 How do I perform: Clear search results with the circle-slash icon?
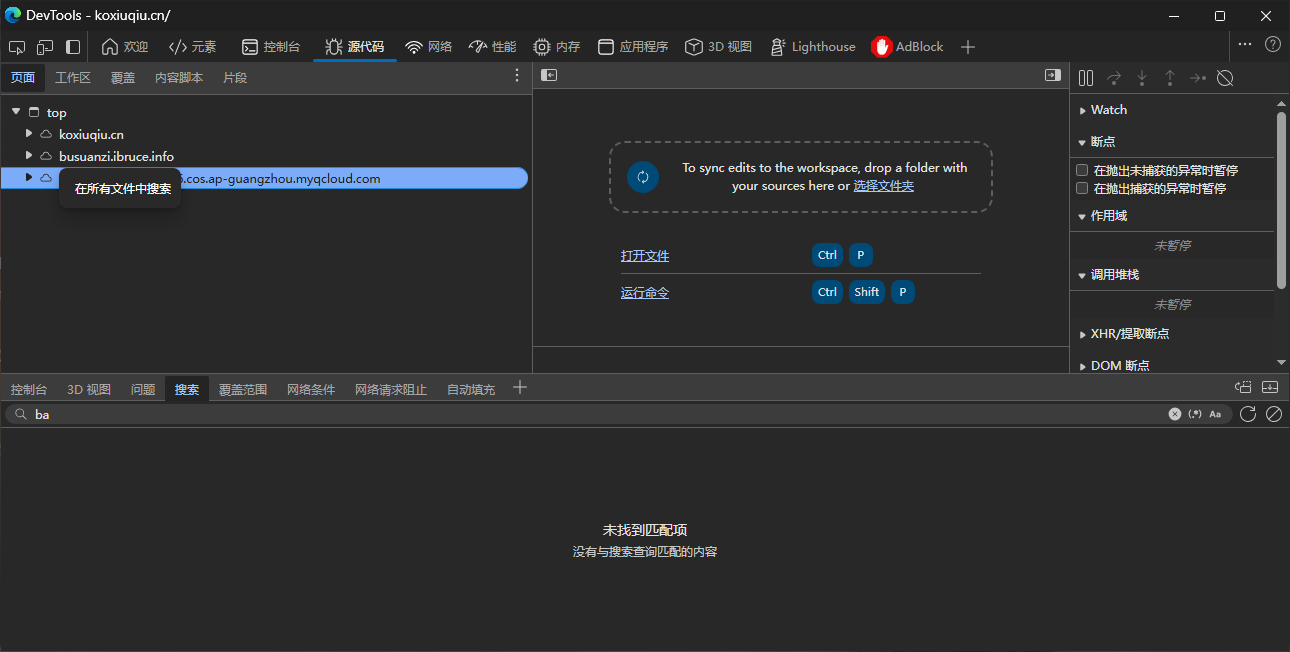[1274, 414]
